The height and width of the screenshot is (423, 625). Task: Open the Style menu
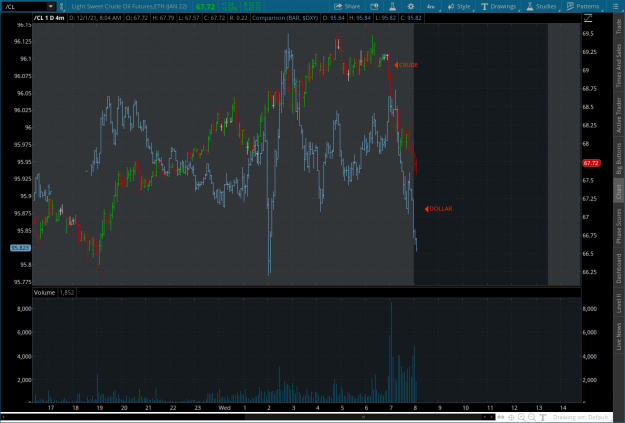(459, 6)
